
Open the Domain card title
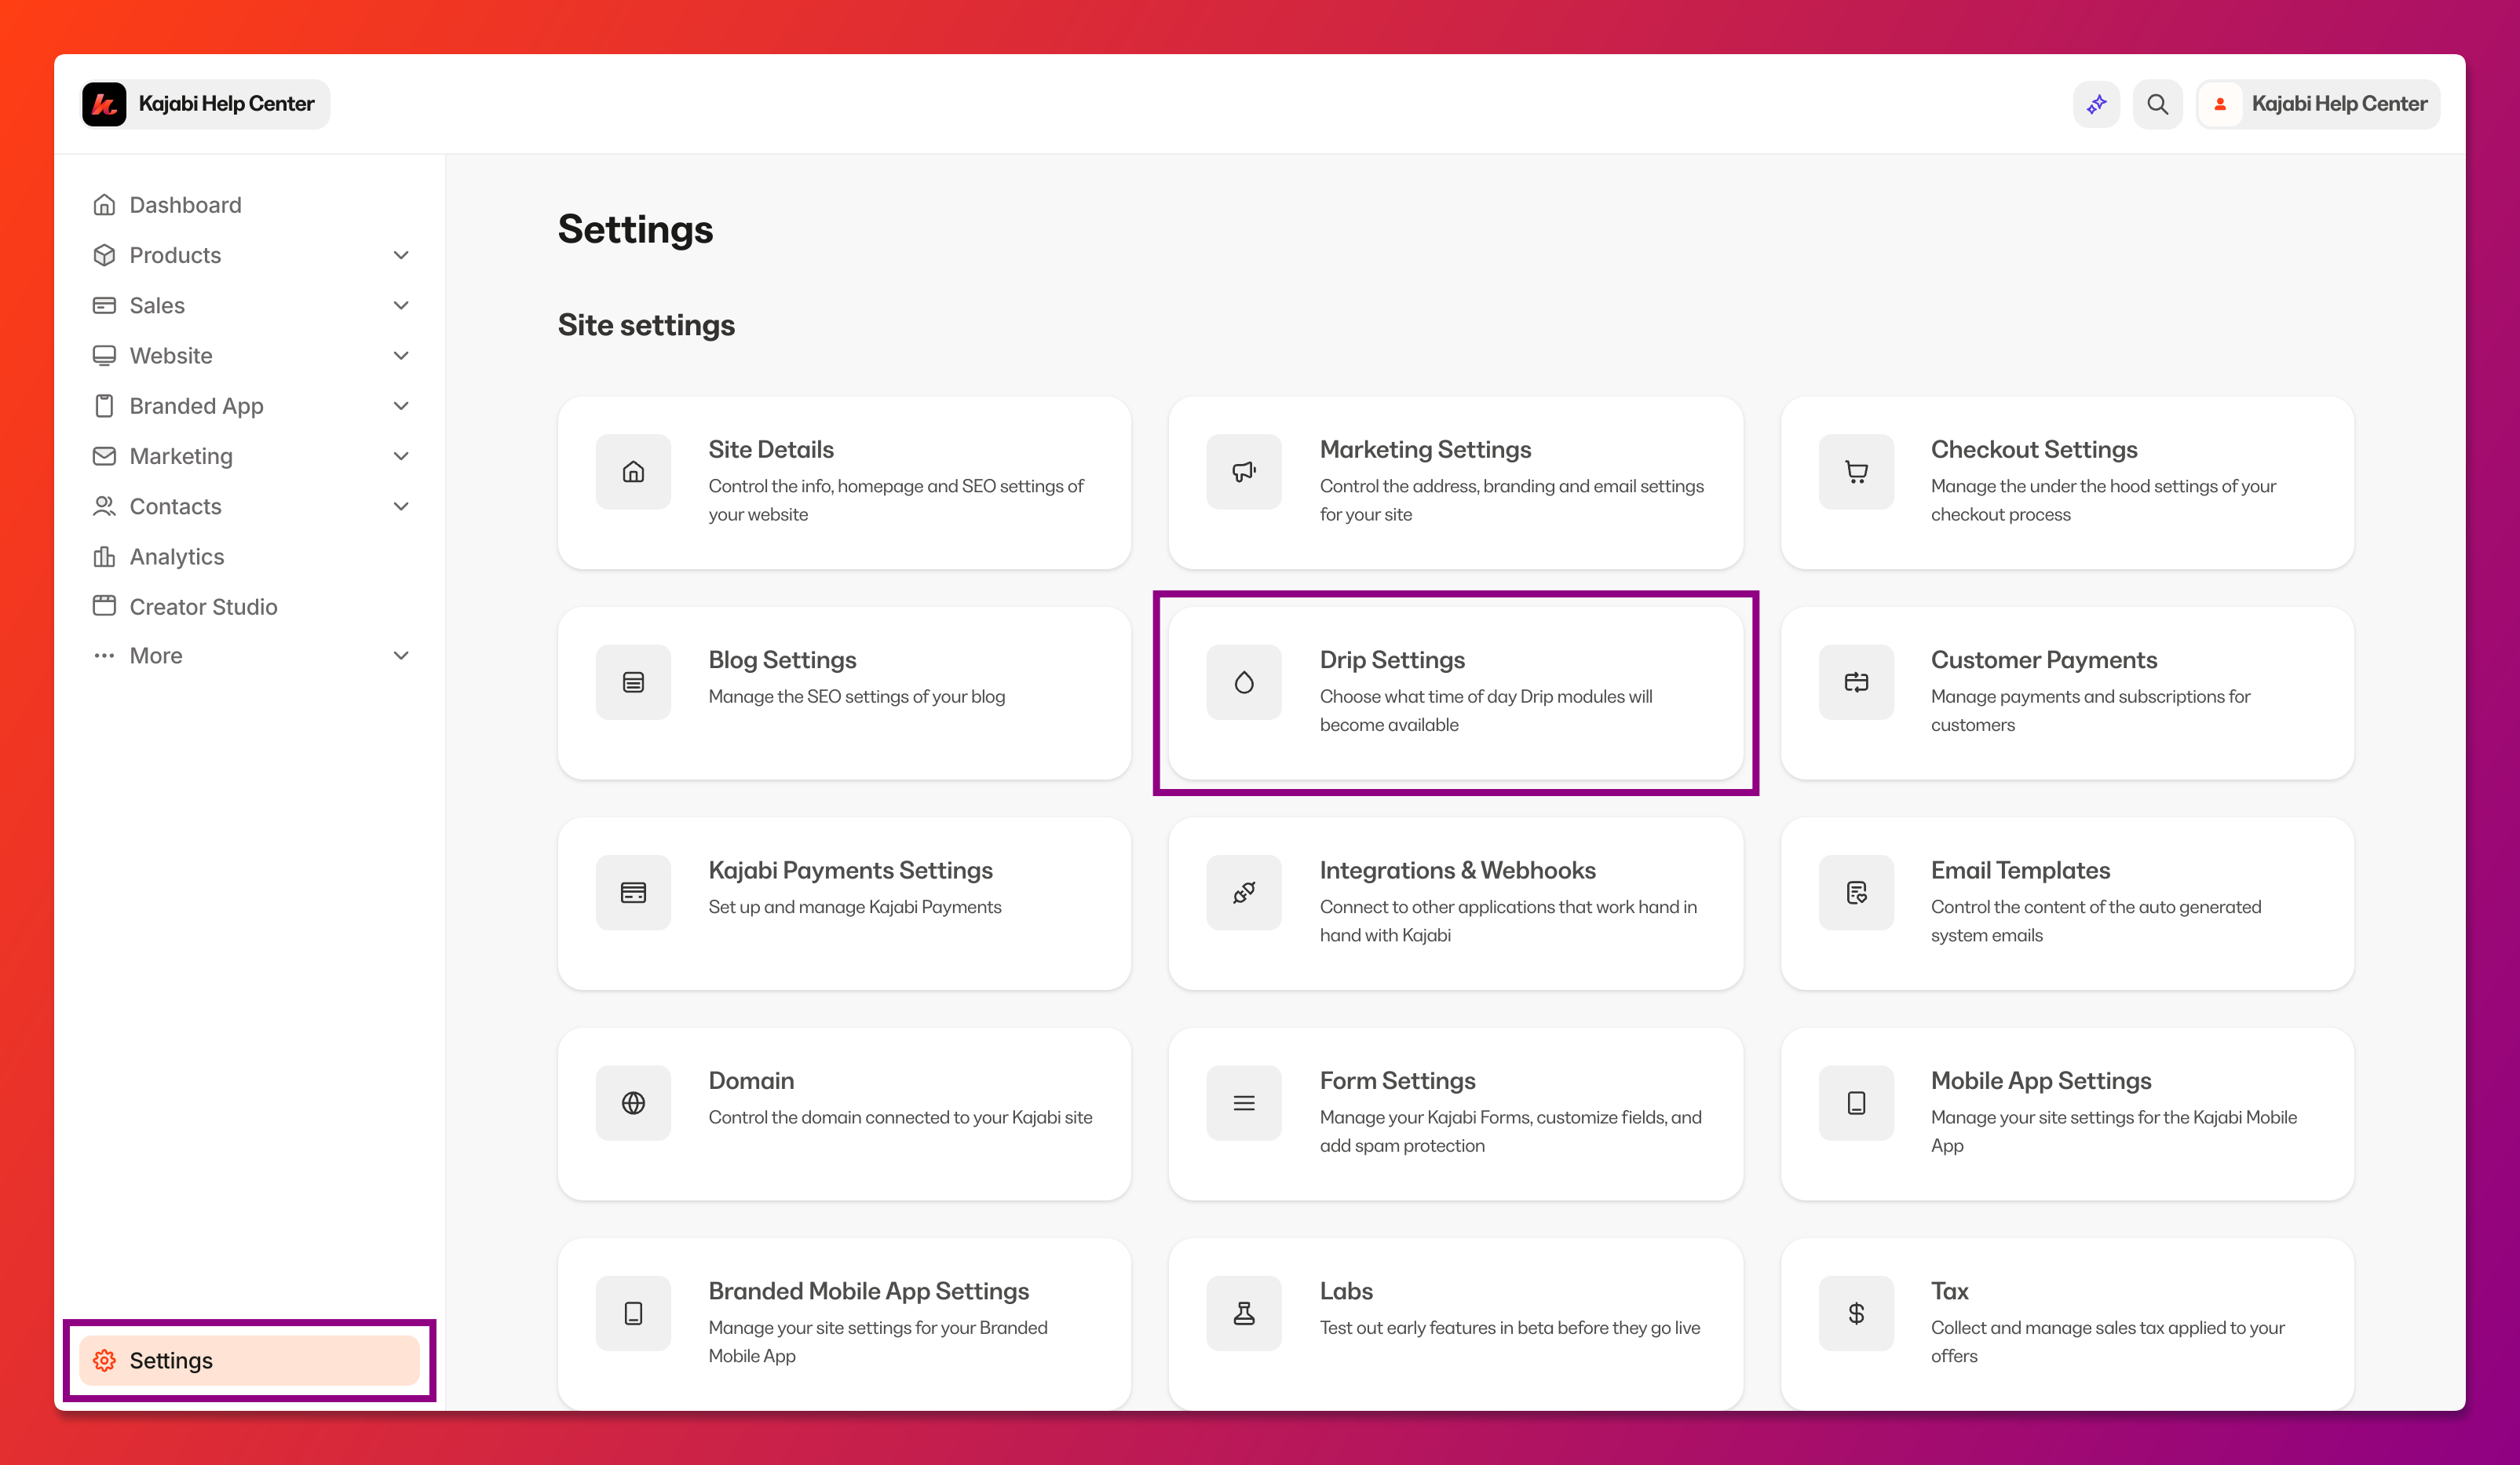click(751, 1081)
